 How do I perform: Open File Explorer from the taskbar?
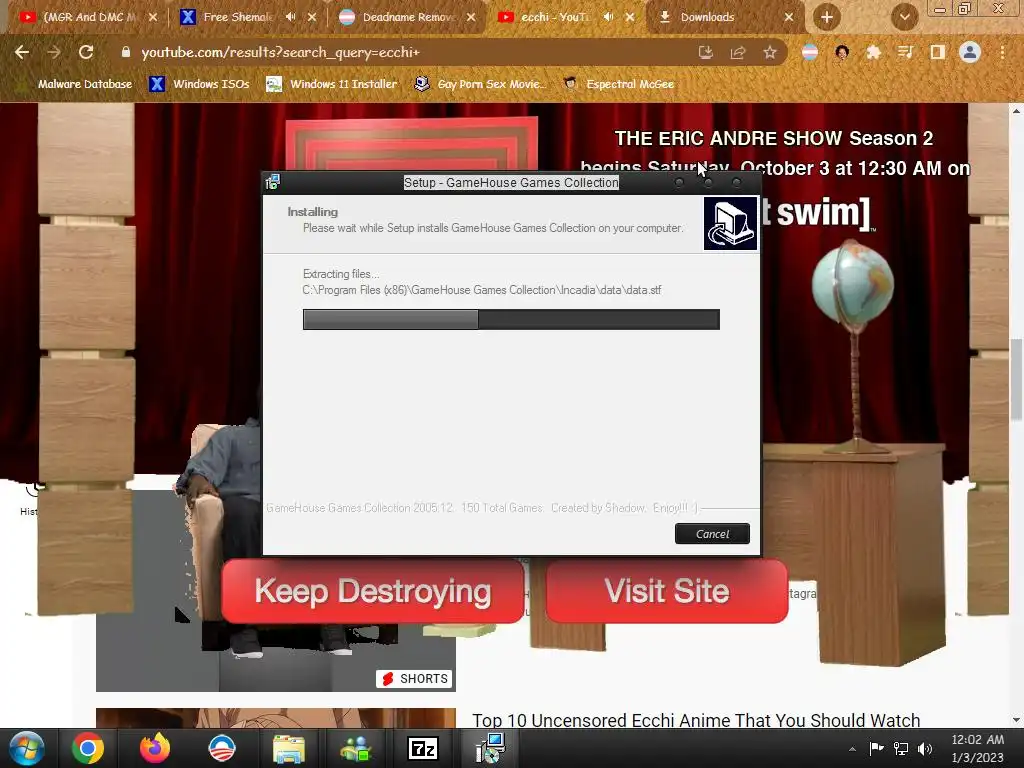[289, 748]
